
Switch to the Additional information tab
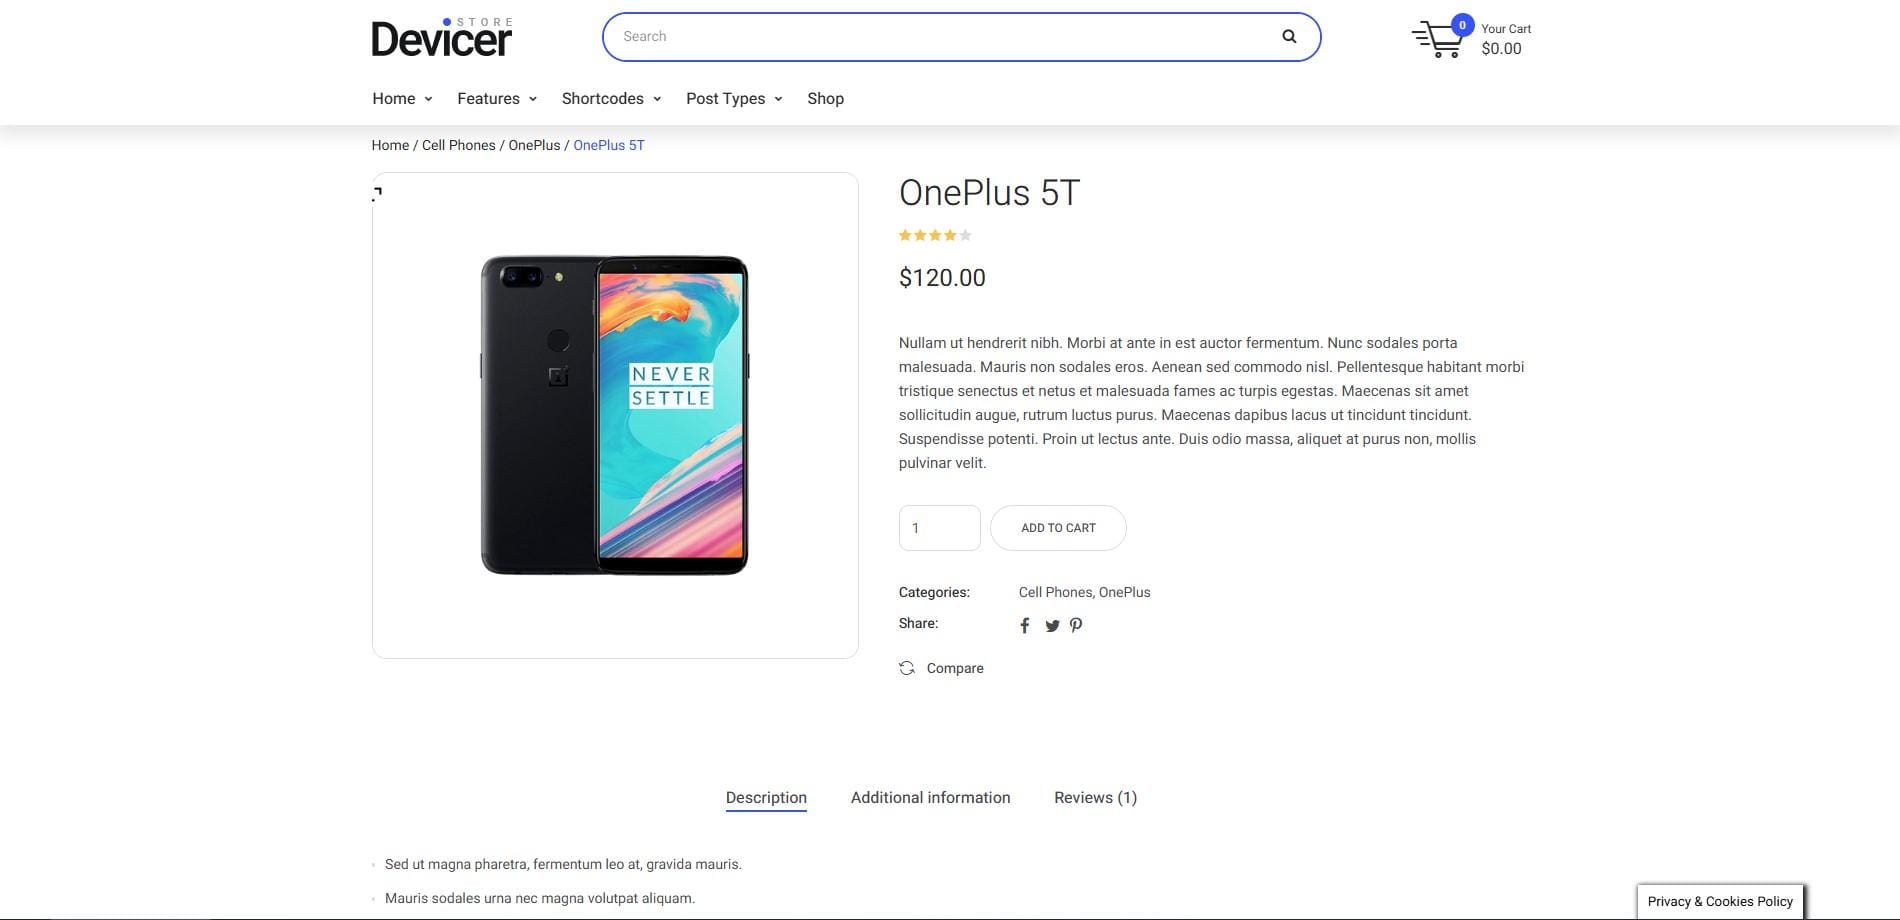click(x=930, y=798)
